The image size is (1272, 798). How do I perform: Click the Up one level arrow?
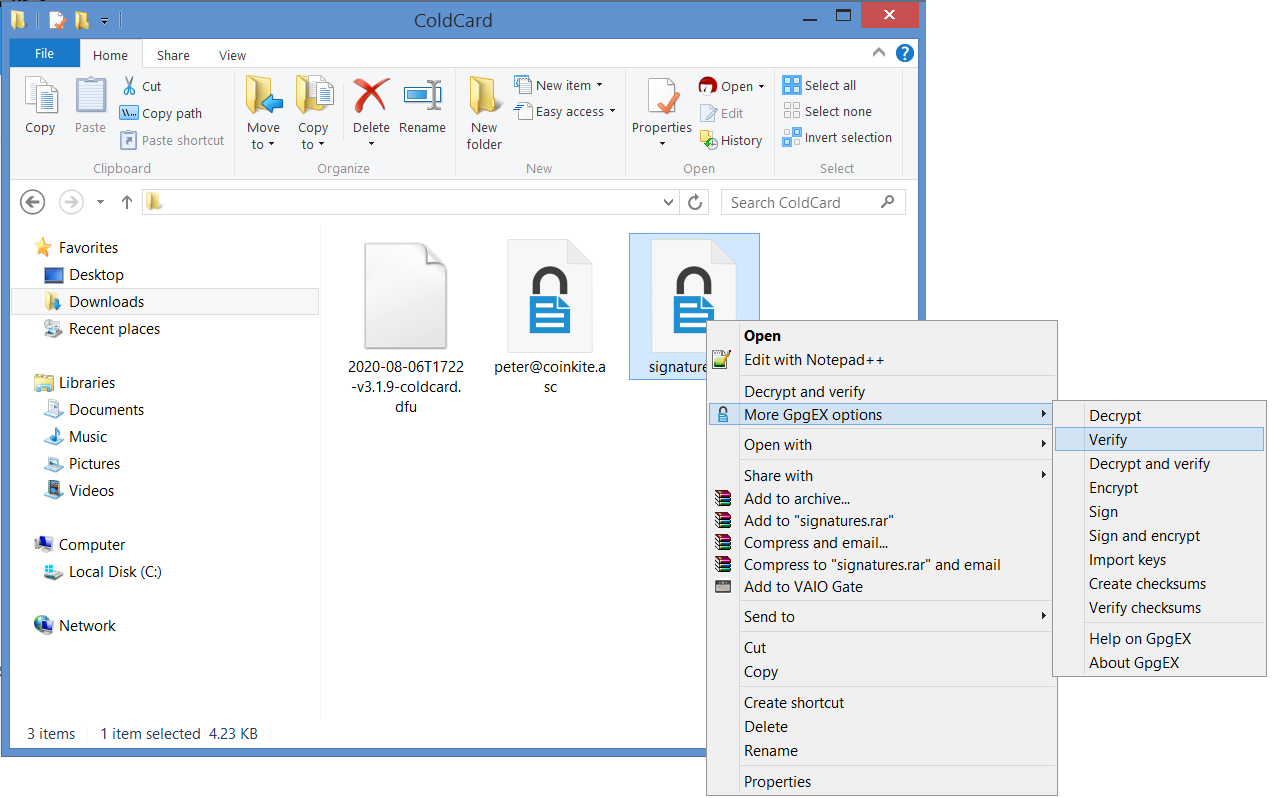click(127, 202)
